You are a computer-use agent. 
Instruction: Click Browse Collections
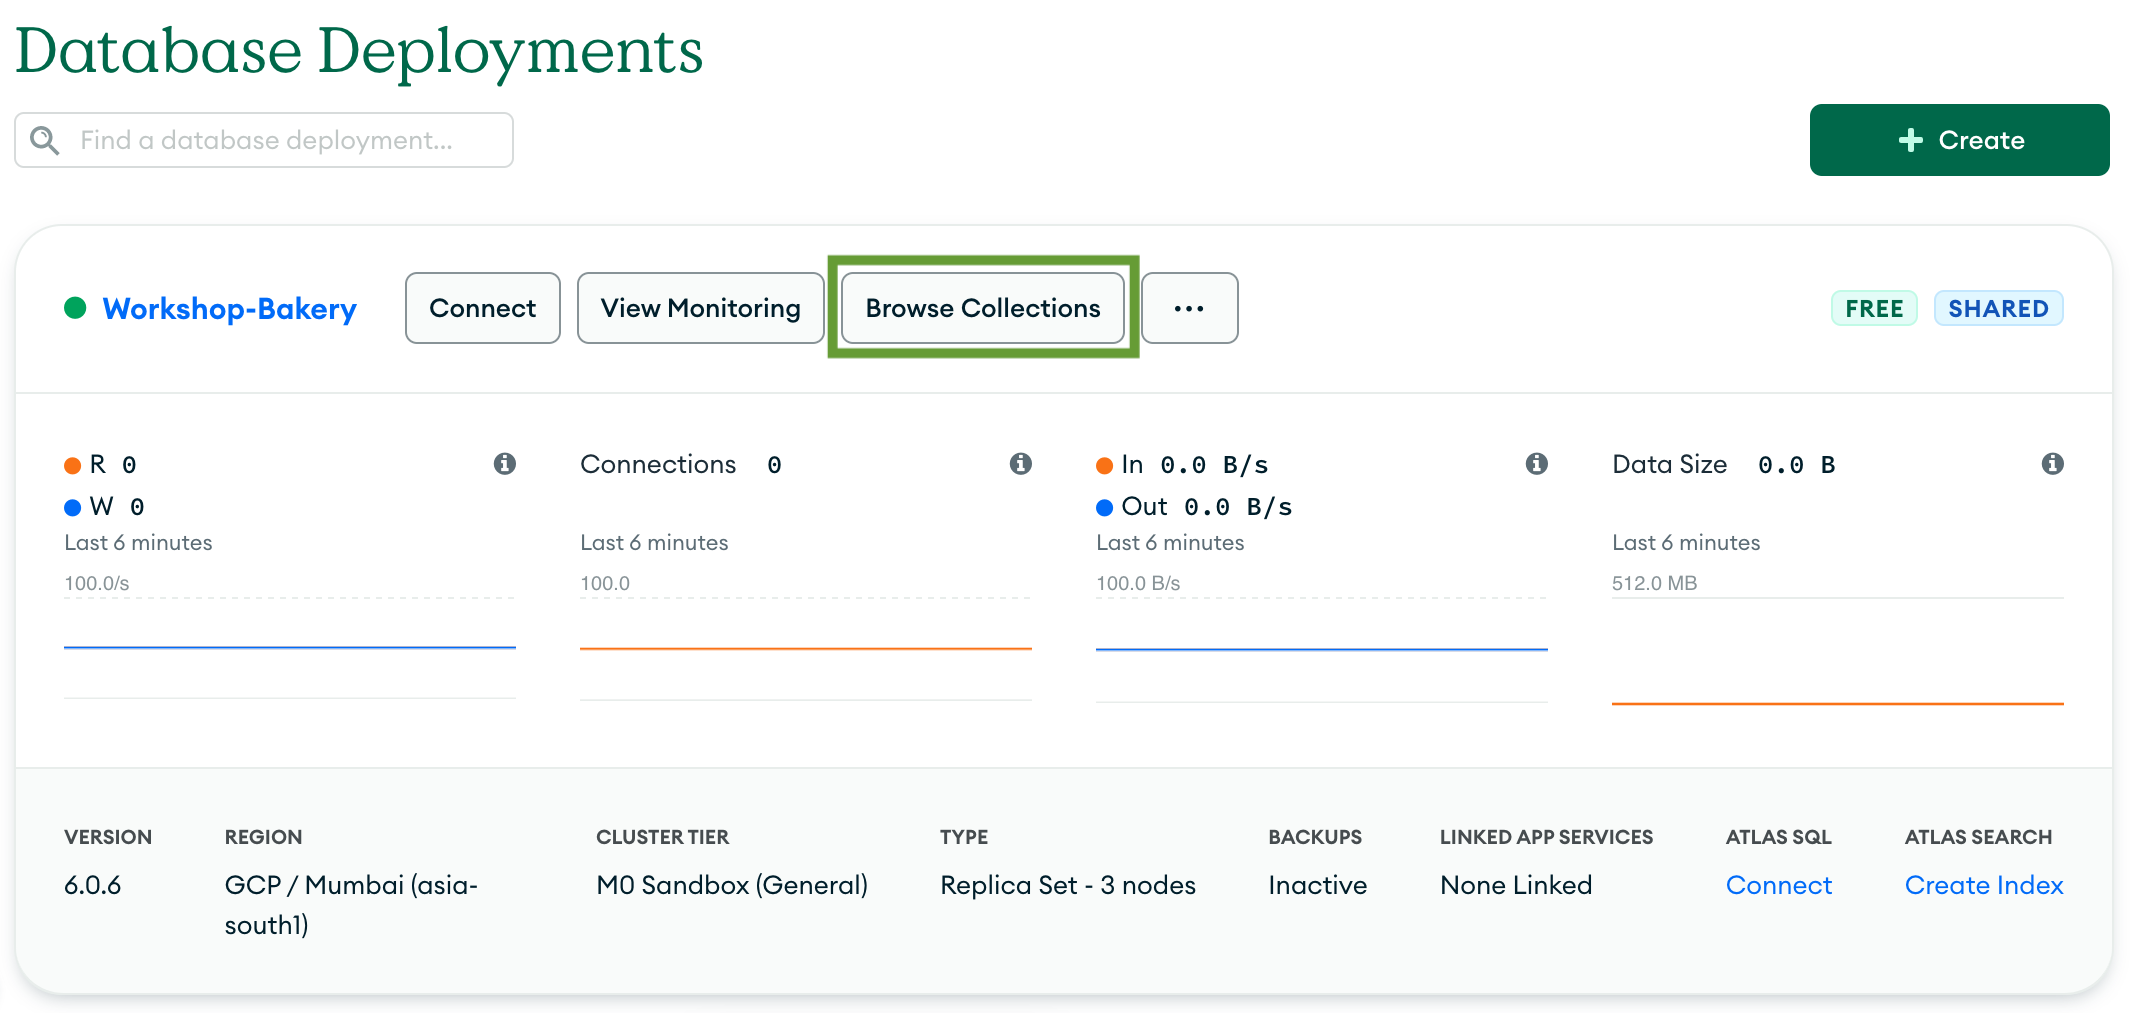983,308
